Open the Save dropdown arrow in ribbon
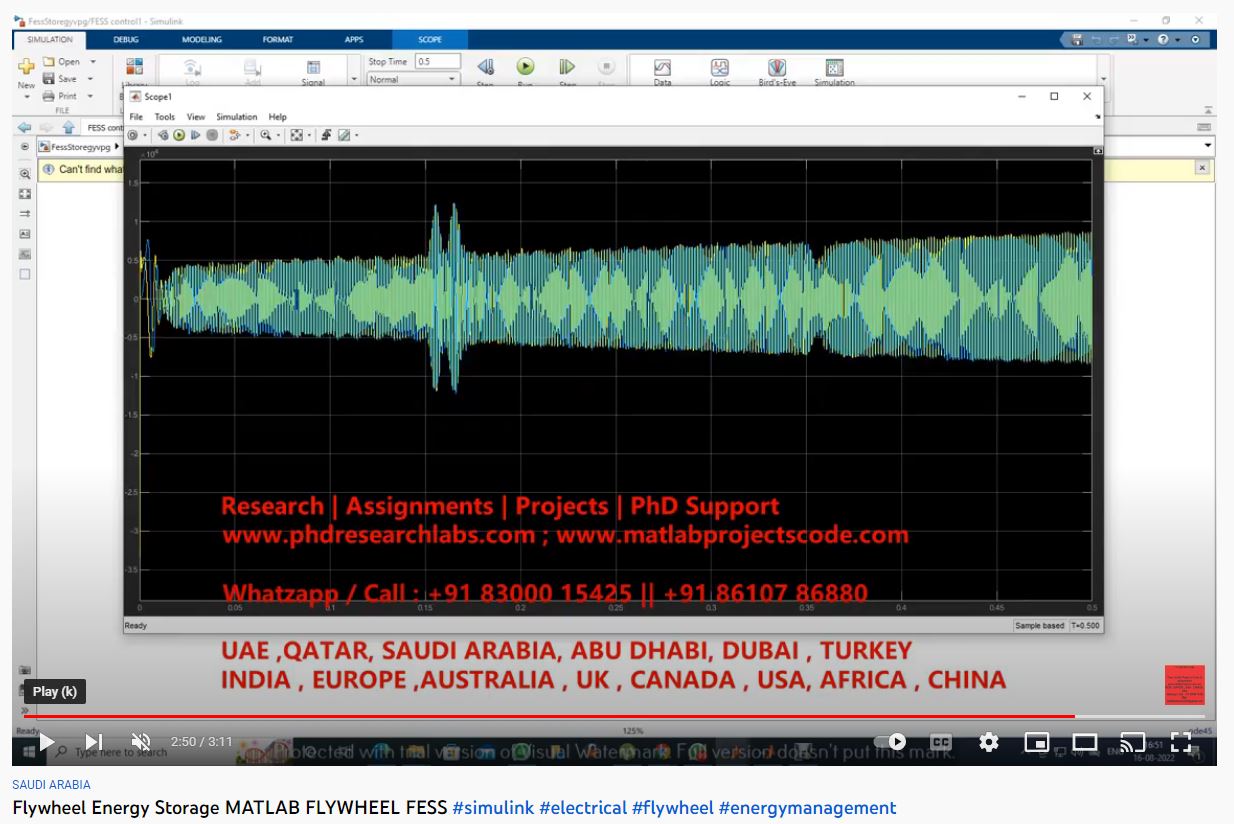This screenshot has width=1234, height=824. [x=90, y=79]
